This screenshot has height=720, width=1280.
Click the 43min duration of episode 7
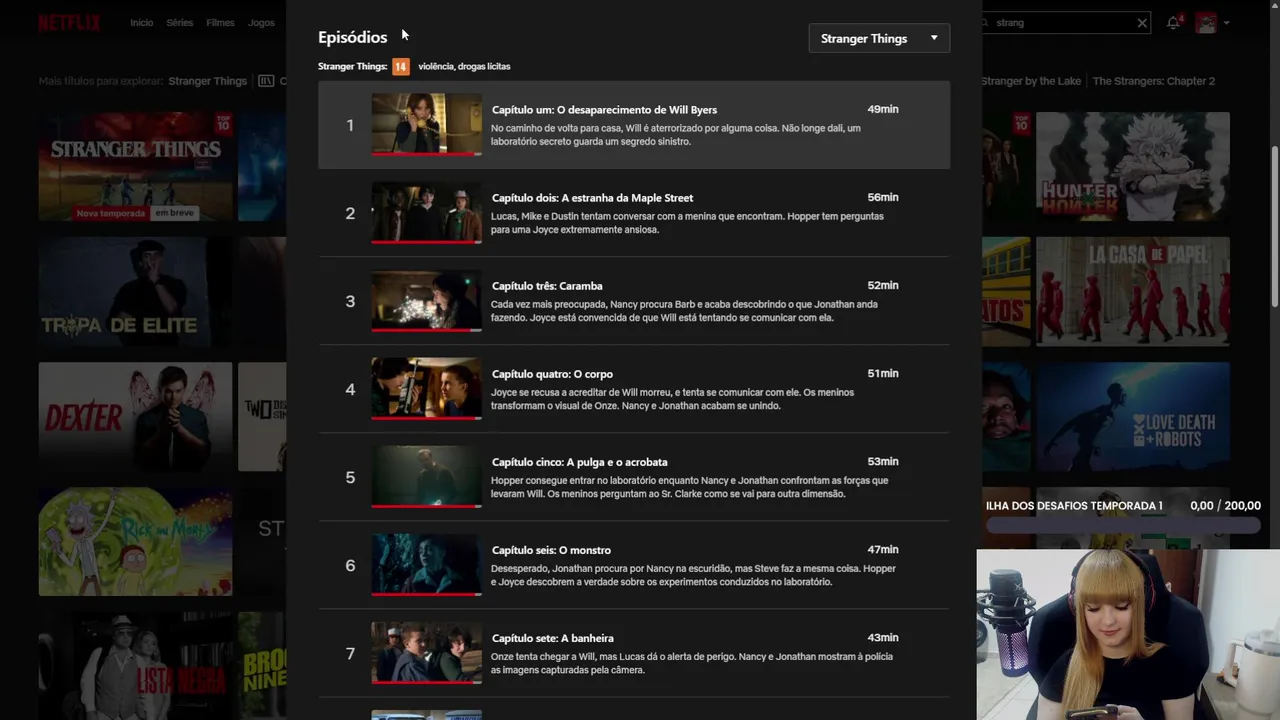[883, 637]
